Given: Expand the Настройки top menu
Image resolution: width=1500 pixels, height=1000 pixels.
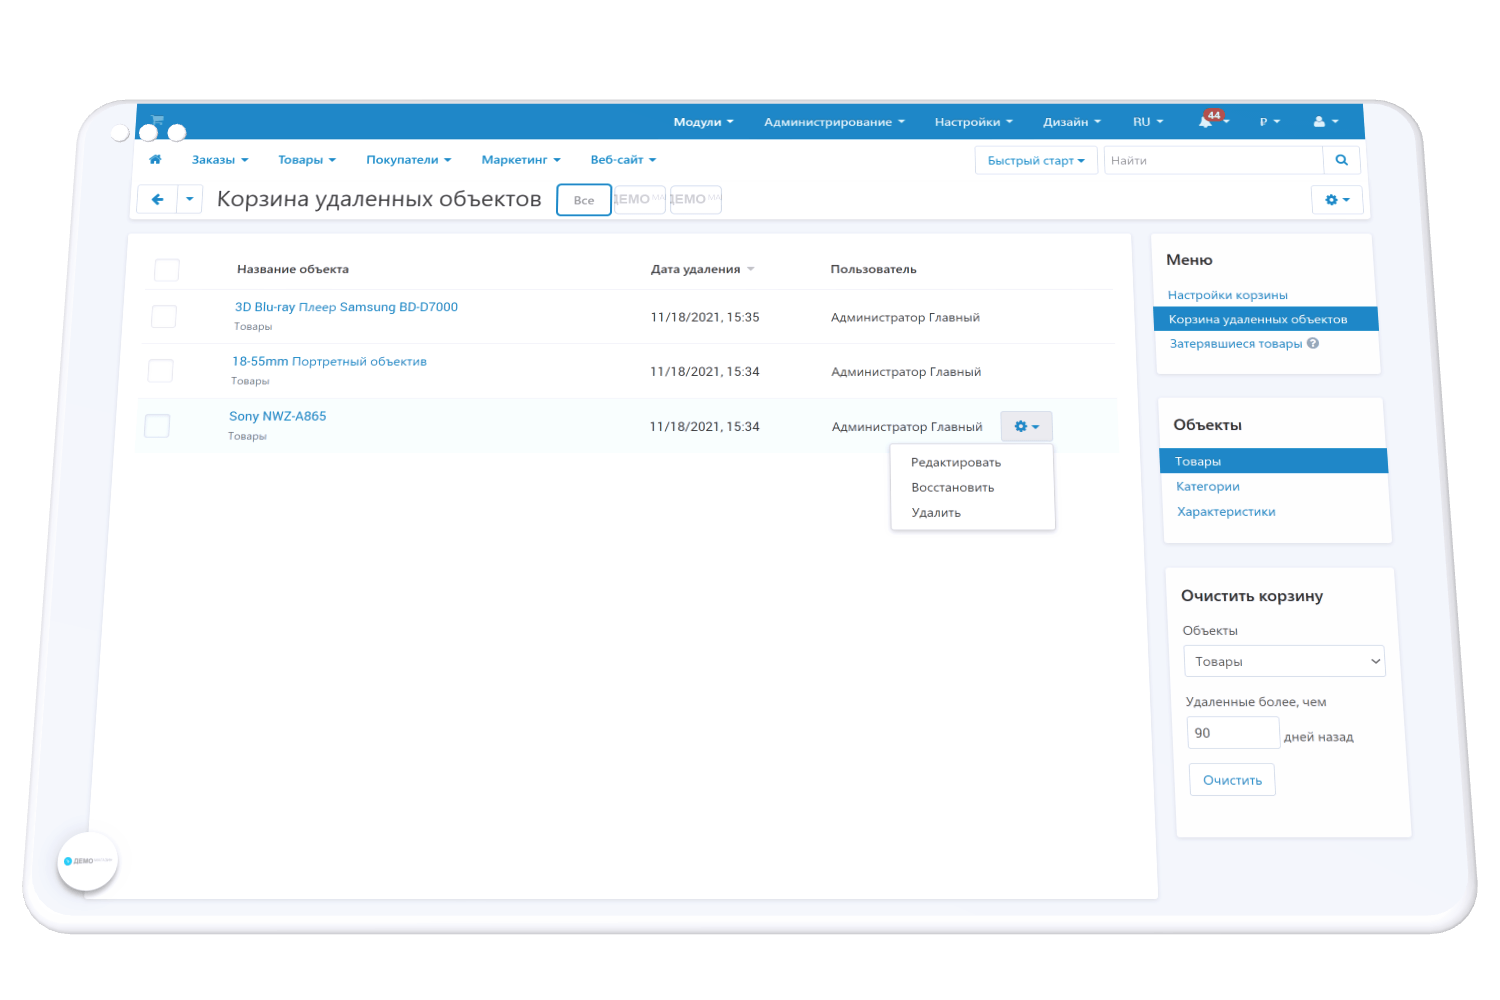Looking at the screenshot, I should [x=973, y=122].
